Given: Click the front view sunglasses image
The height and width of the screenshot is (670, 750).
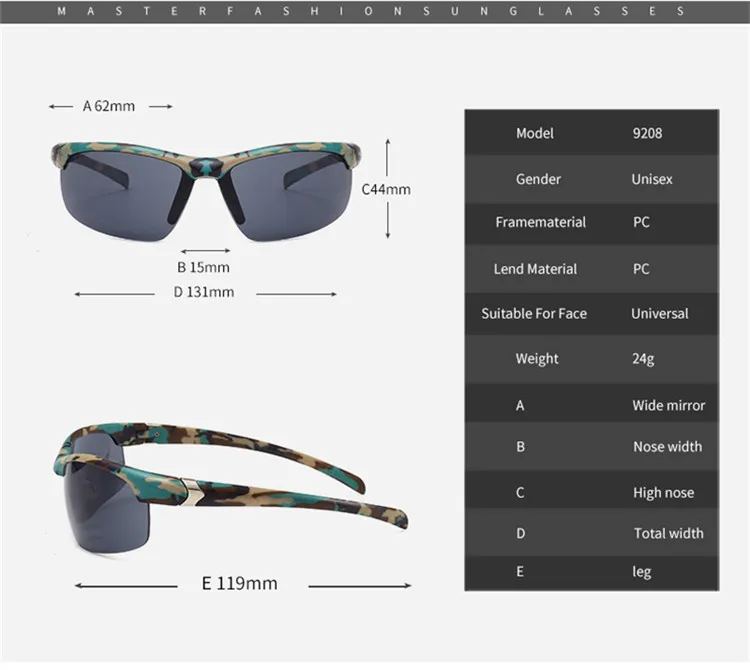Looking at the screenshot, I should [x=206, y=190].
